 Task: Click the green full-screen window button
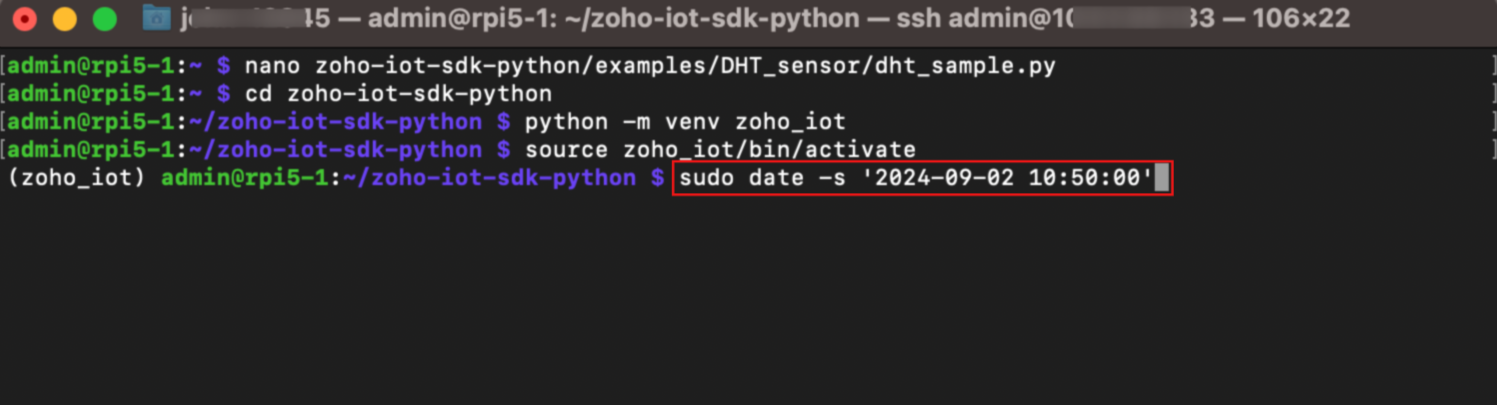click(104, 19)
